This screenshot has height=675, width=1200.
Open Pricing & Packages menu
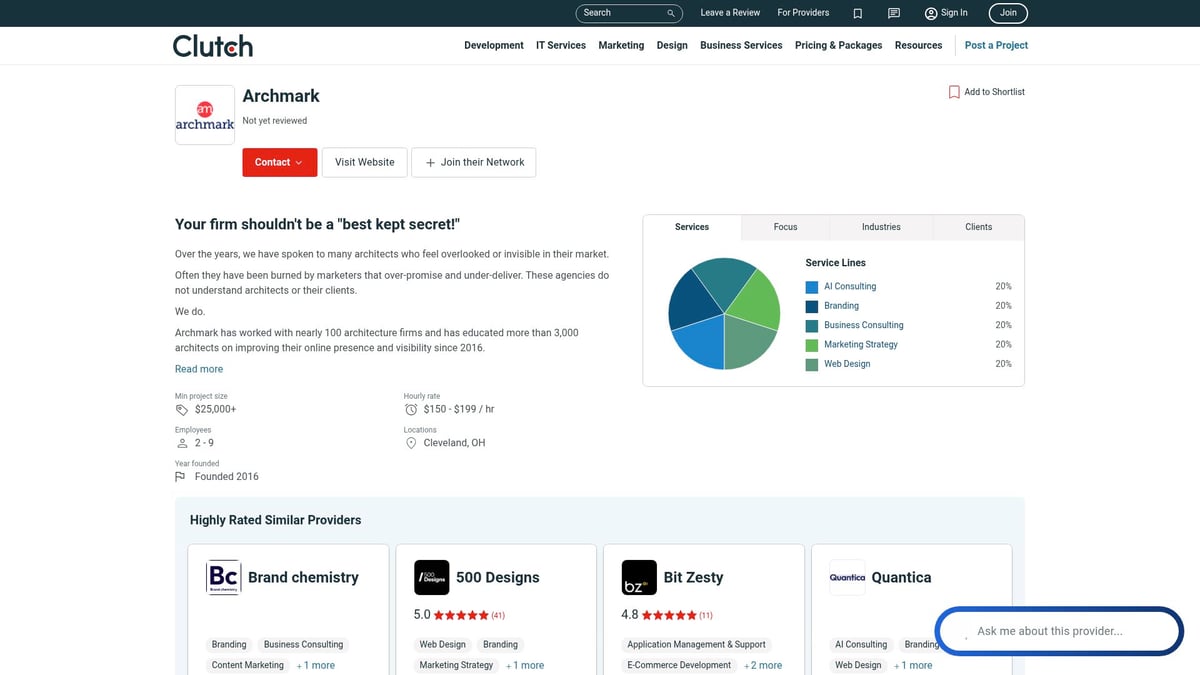(838, 45)
